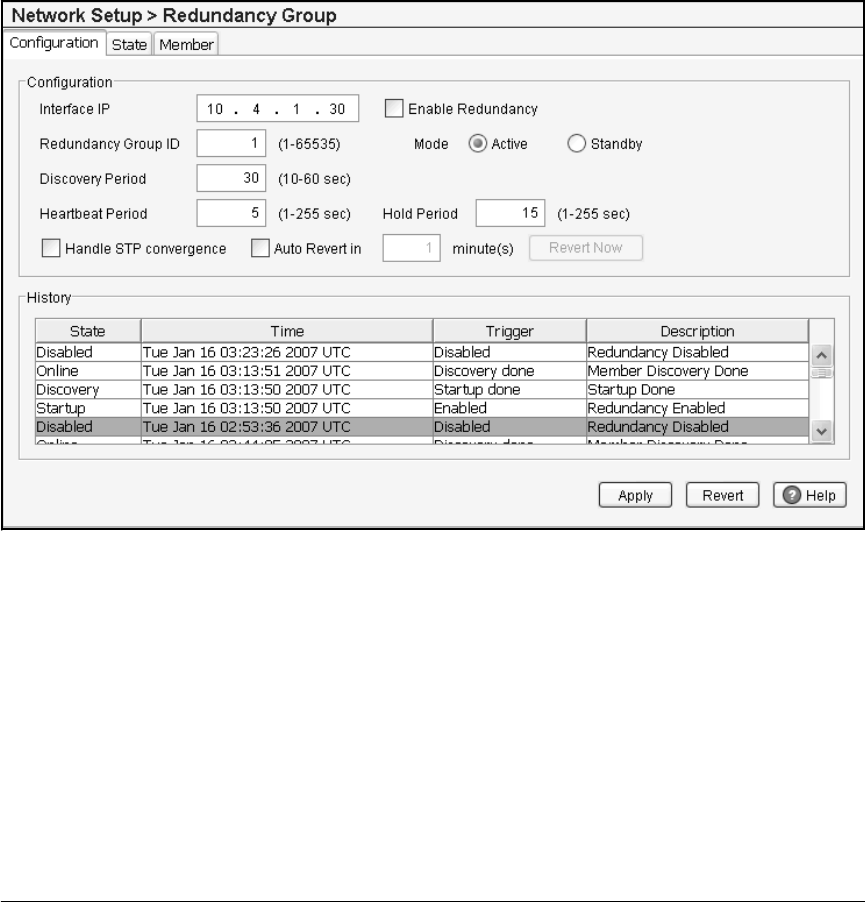This screenshot has width=865, height=902.
Task: Select the 'Startup' state row cell
Action: click(88, 408)
